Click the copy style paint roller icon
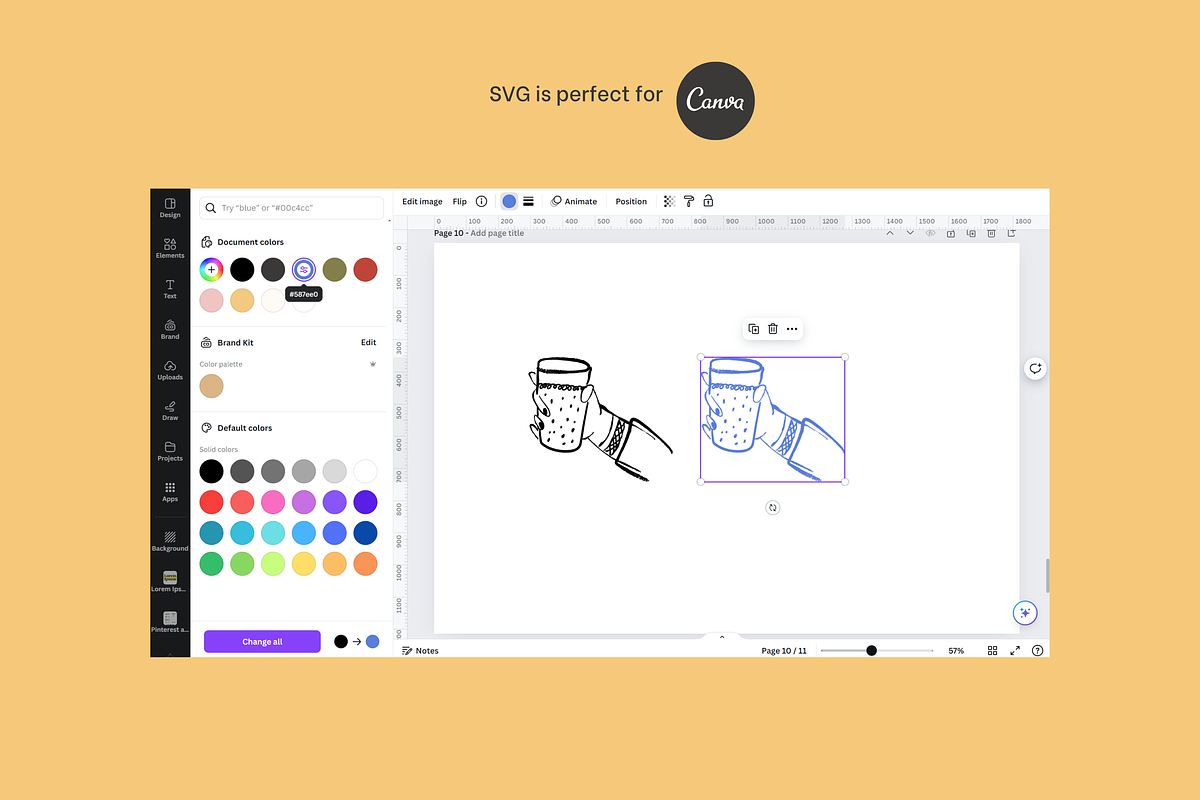This screenshot has width=1200, height=800. pos(689,201)
